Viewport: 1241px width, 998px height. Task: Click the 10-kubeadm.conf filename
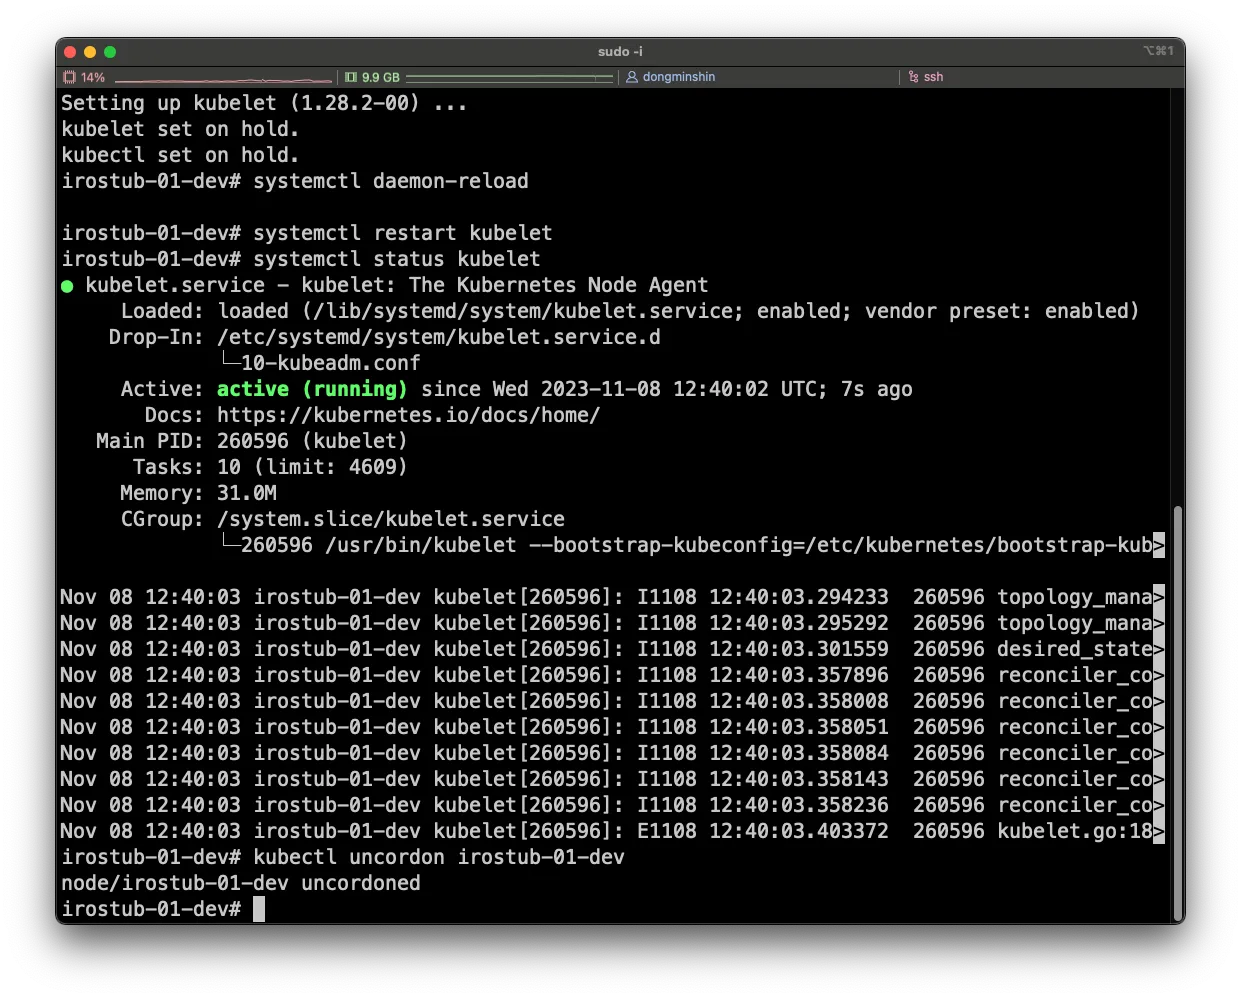point(330,363)
